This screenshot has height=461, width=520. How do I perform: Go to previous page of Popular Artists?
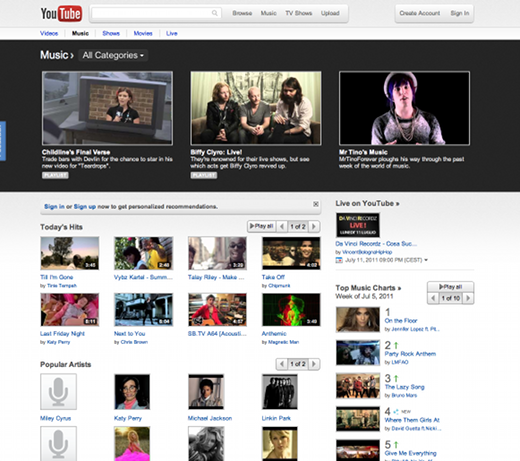coord(282,364)
